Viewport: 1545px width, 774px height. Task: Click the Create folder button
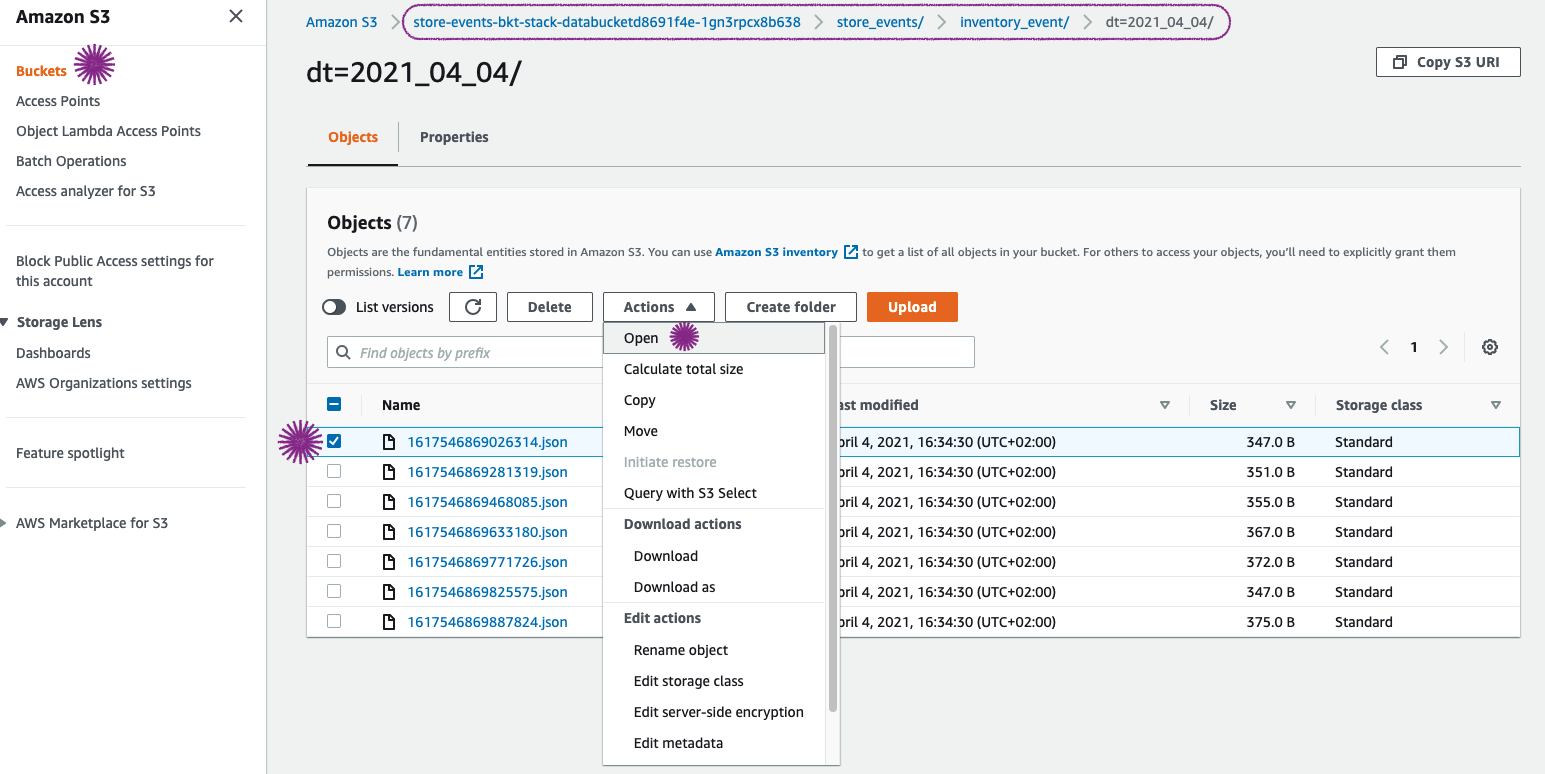click(791, 307)
